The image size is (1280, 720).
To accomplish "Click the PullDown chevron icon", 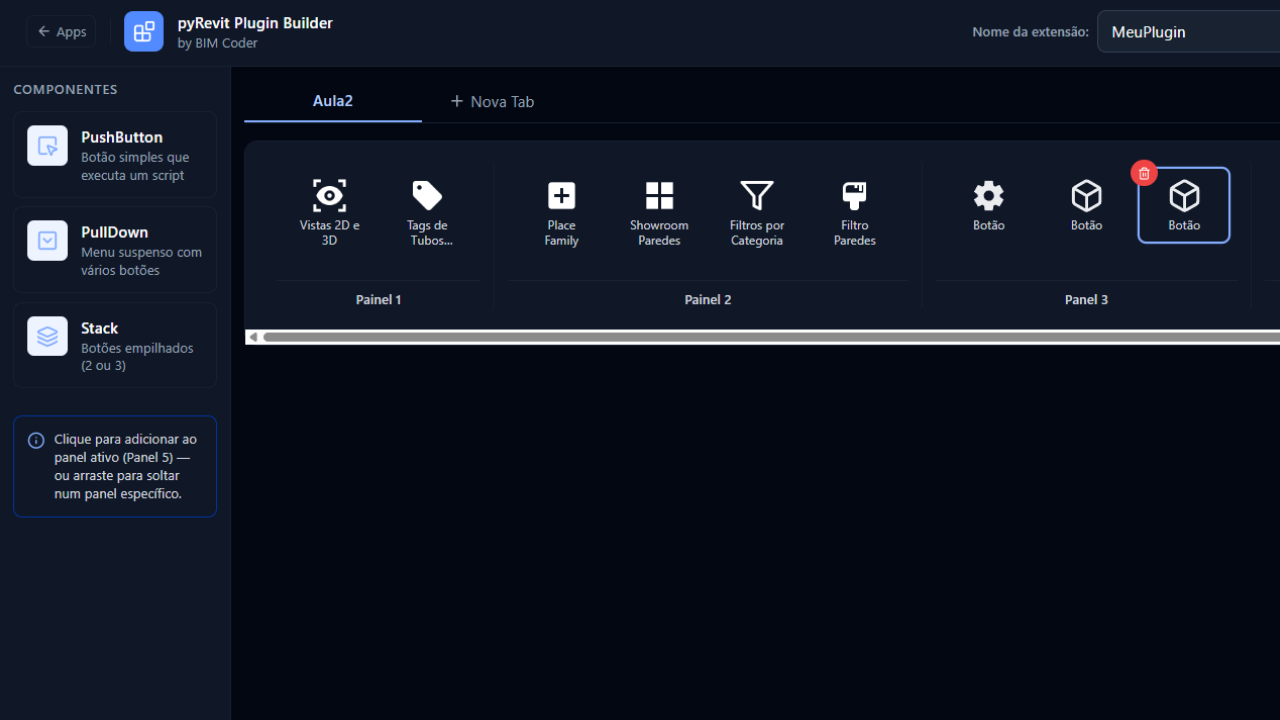I will pyautogui.click(x=48, y=241).
